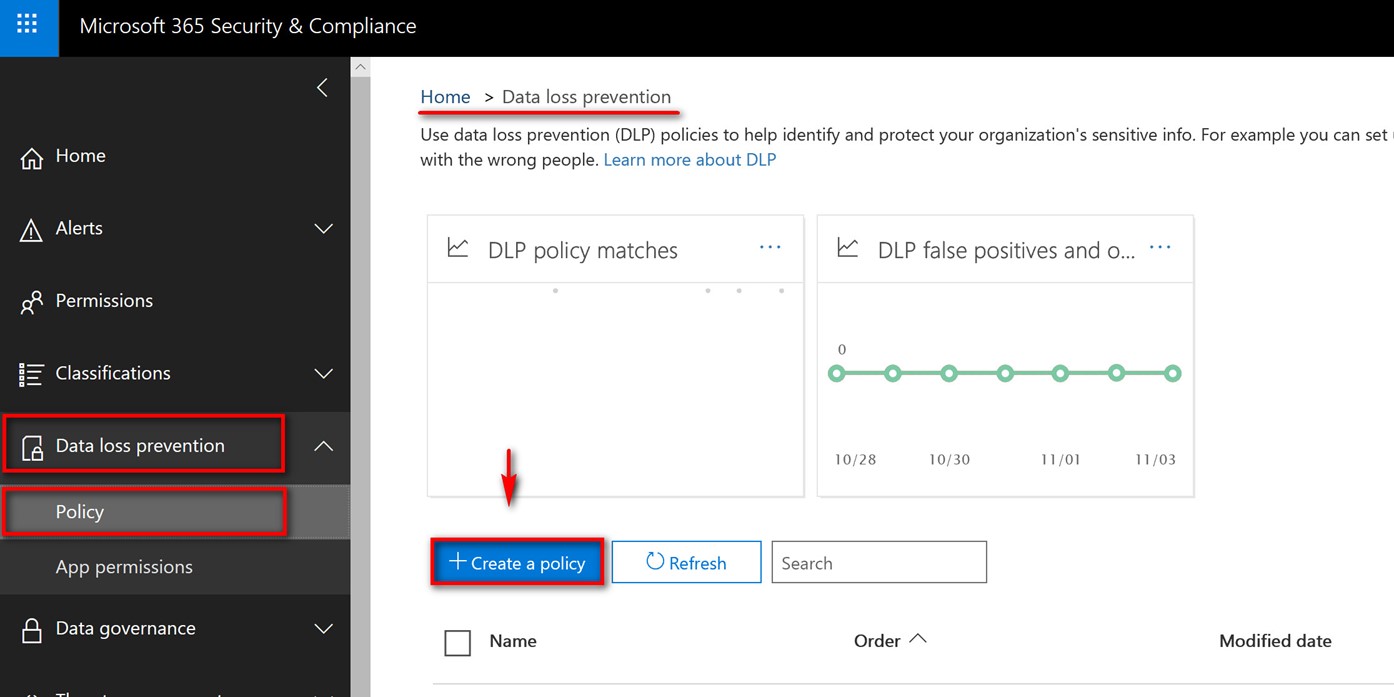Sort by the Order column arrow
The width and height of the screenshot is (1394, 697).
click(x=918, y=639)
